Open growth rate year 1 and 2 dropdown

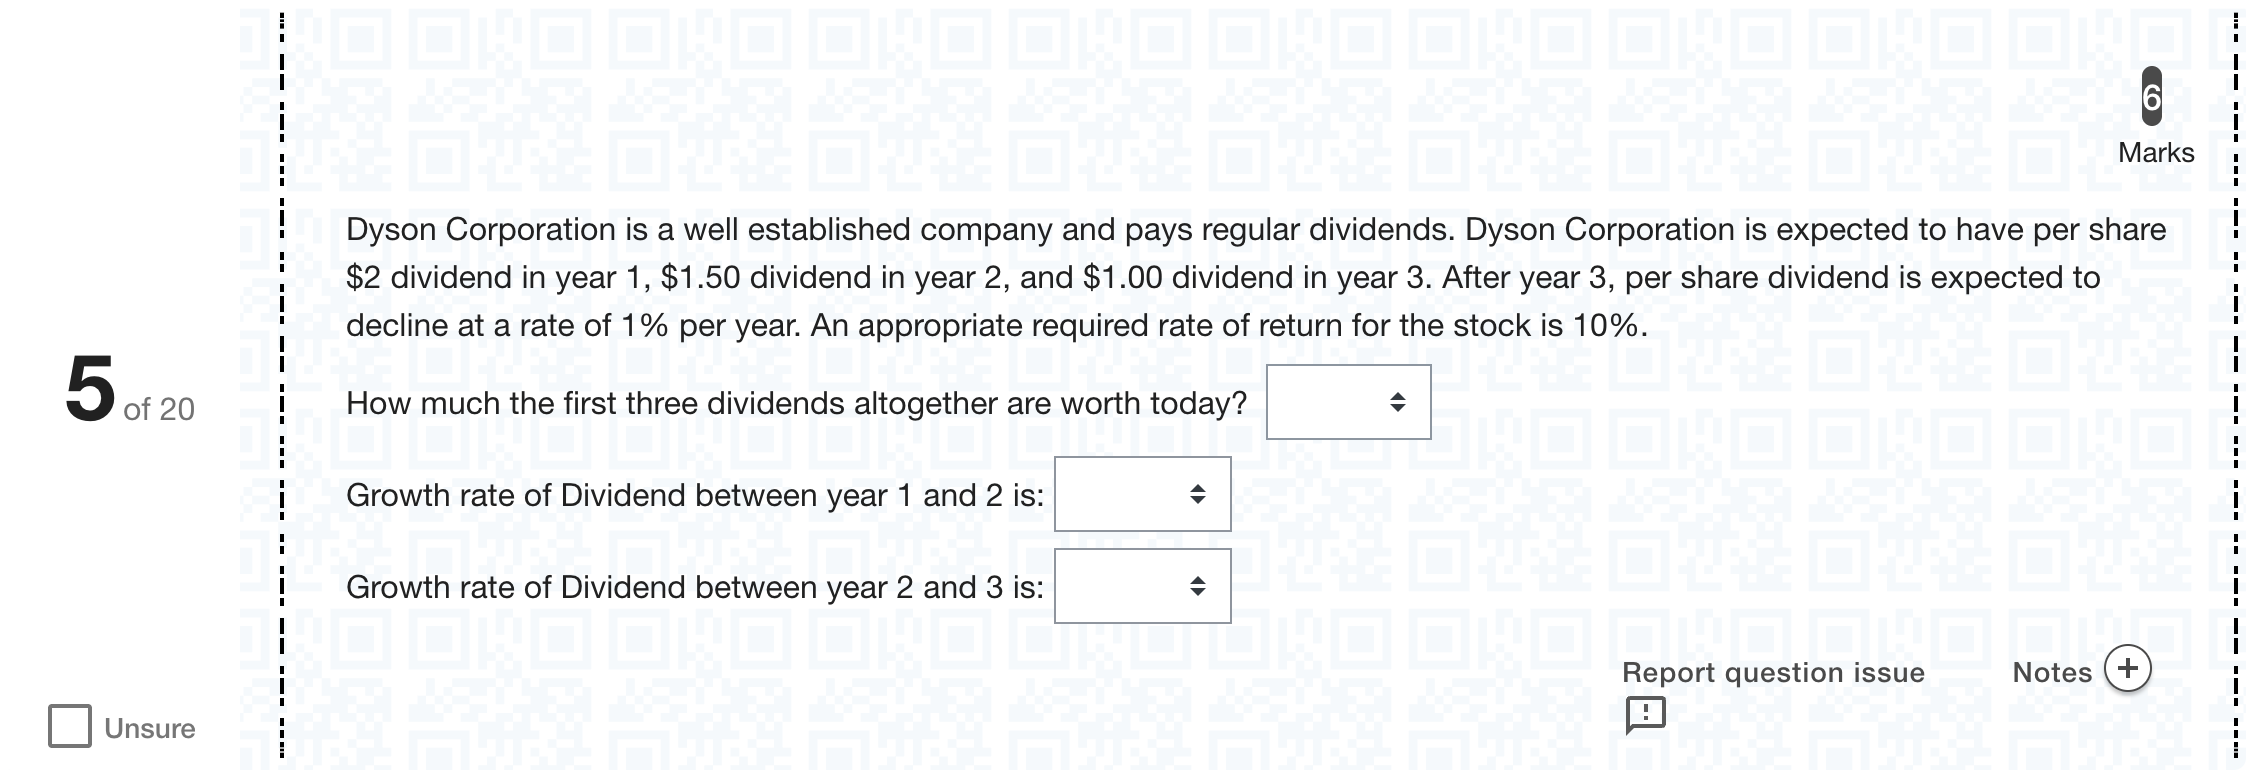click(x=1142, y=494)
